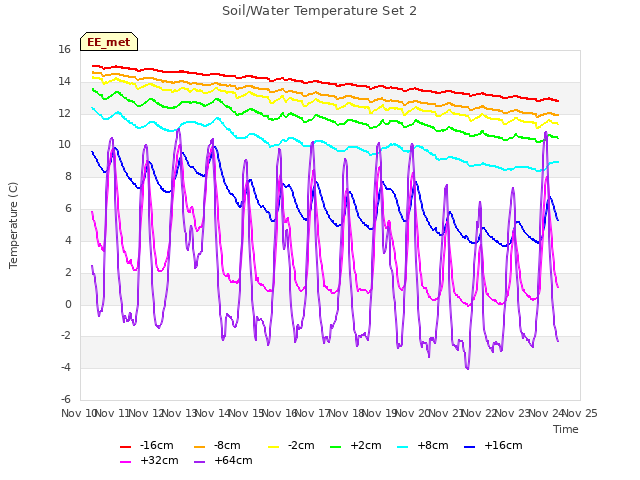Toggle the +8cm legend entry

[422, 445]
